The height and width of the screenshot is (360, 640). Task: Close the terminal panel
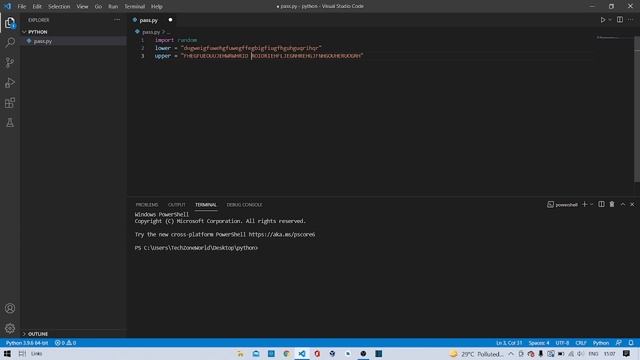pos(632,204)
